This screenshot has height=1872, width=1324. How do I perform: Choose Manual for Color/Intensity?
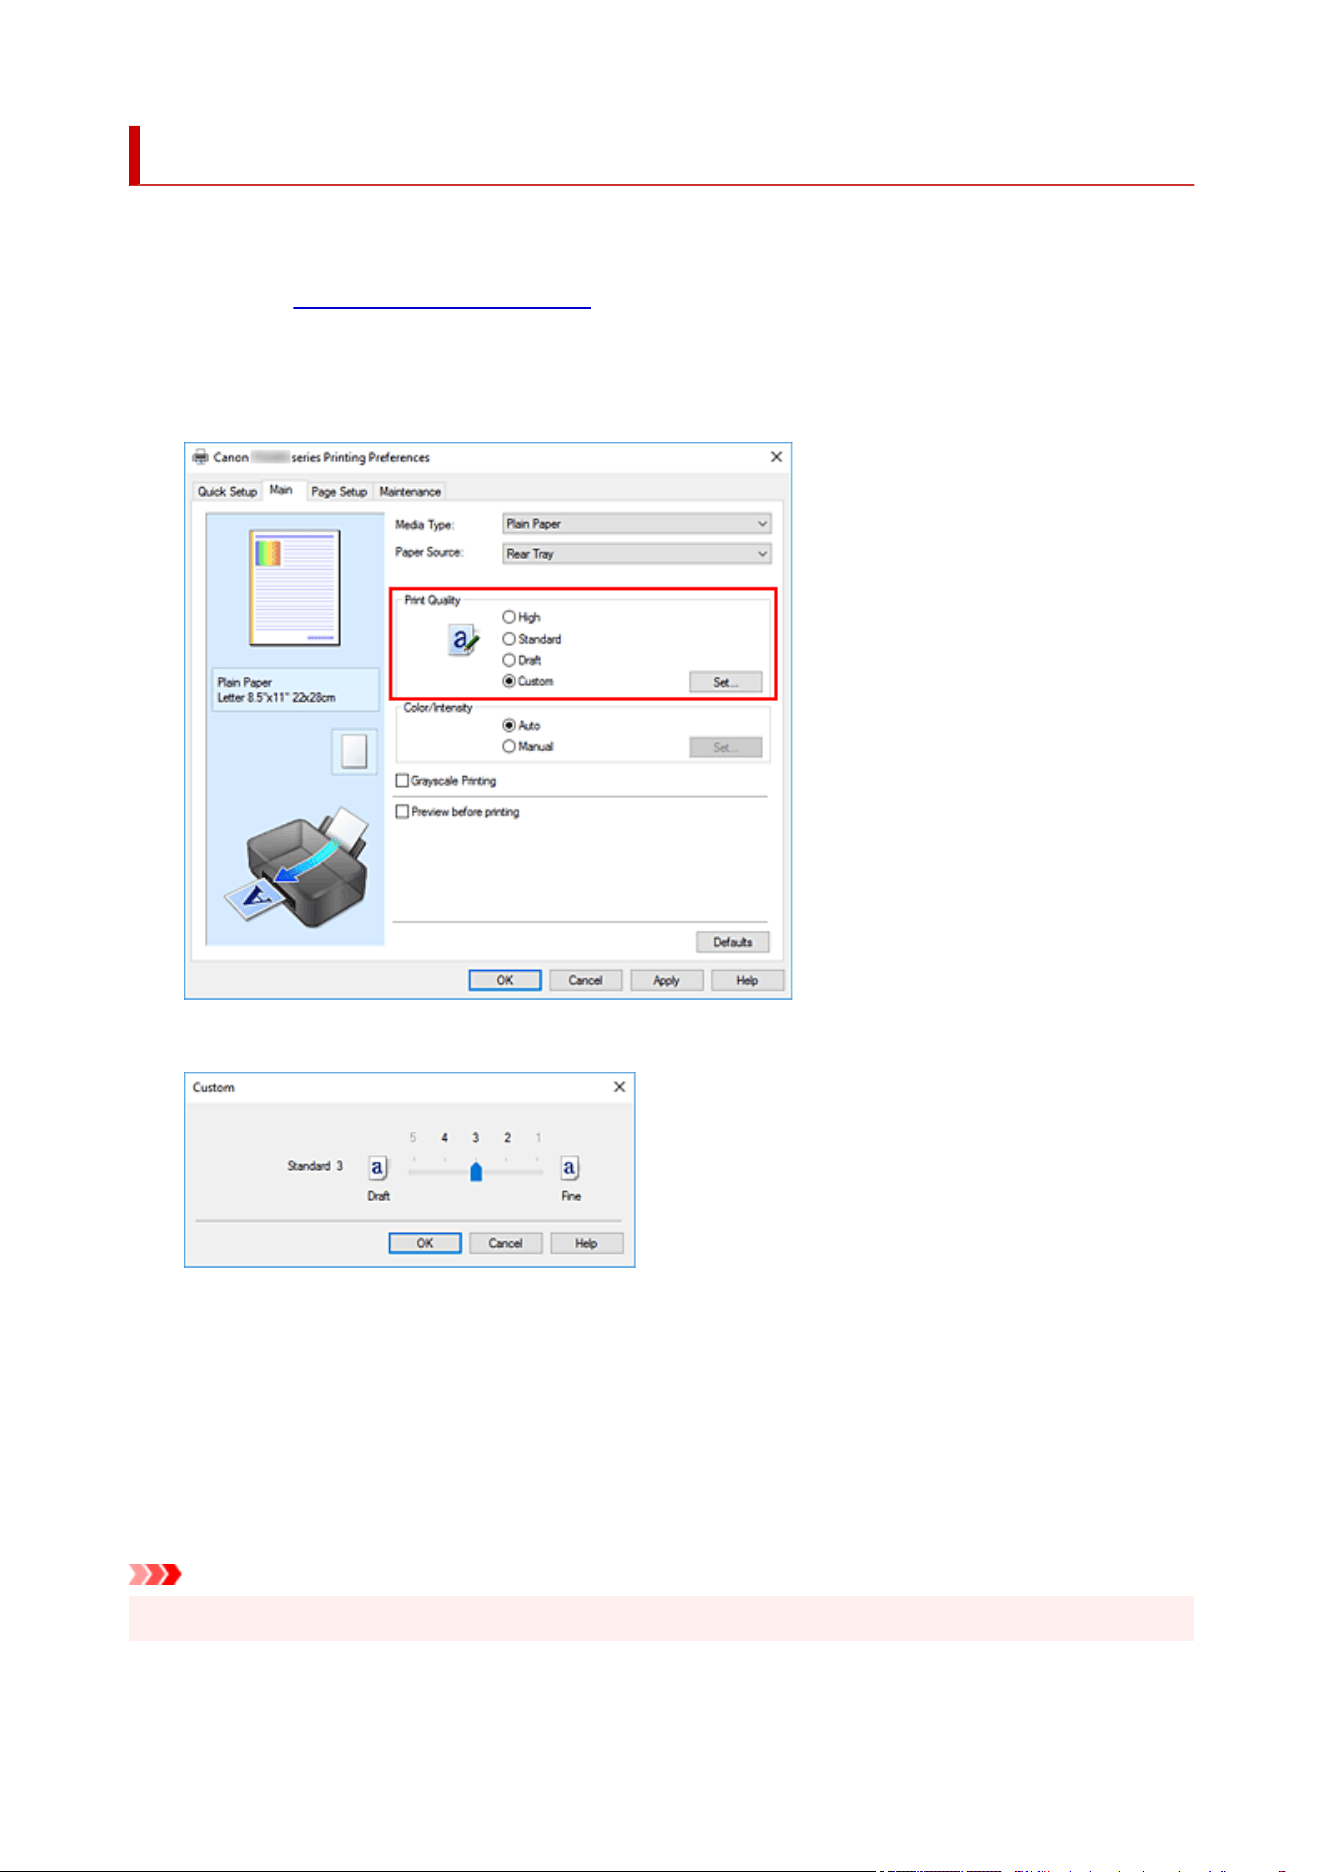528,746
